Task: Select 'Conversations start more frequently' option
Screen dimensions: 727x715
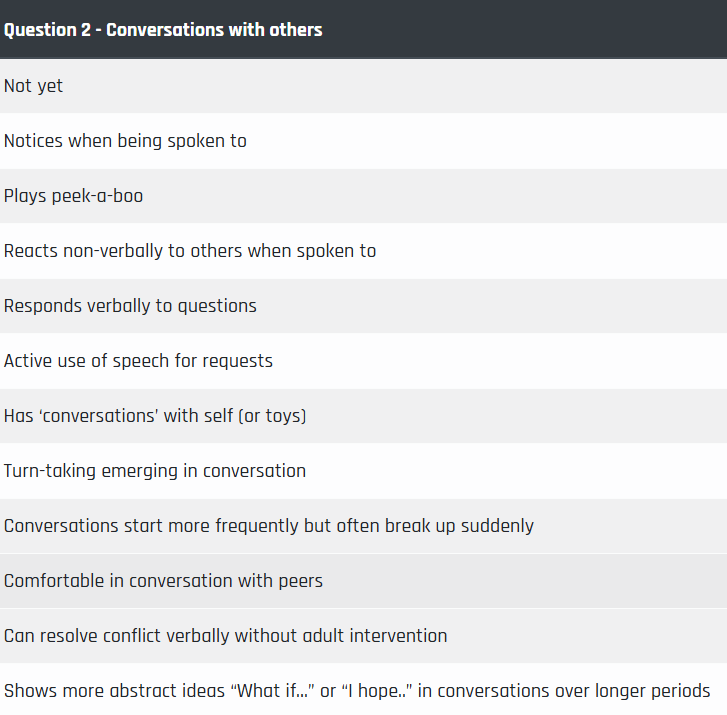Action: (x=364, y=526)
